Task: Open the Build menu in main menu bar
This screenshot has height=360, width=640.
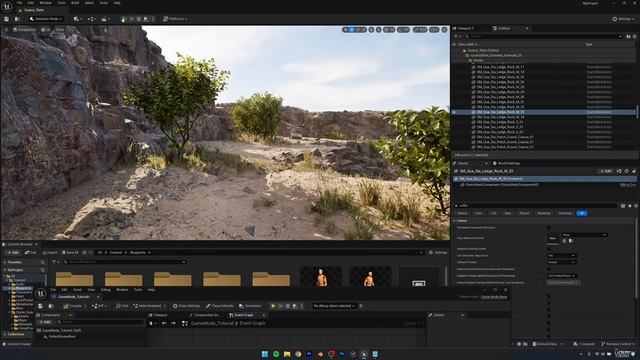Action: (x=75, y=3)
